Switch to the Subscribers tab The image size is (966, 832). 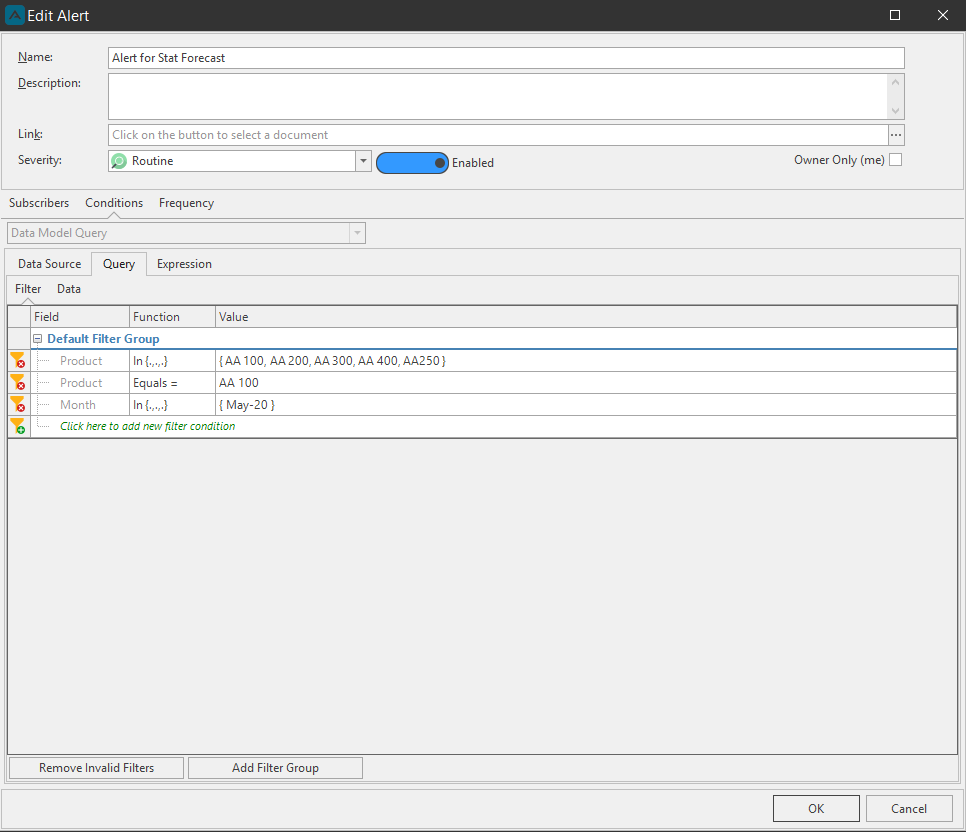click(39, 203)
